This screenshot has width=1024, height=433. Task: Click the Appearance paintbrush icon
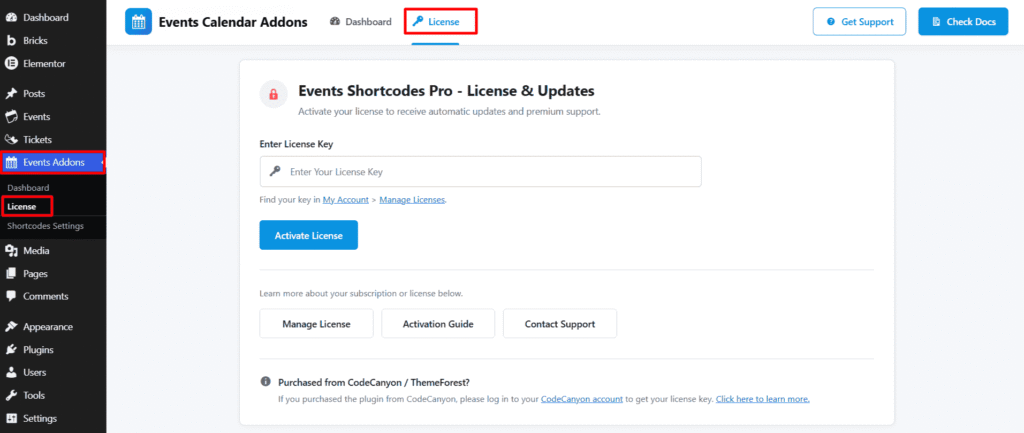point(11,327)
